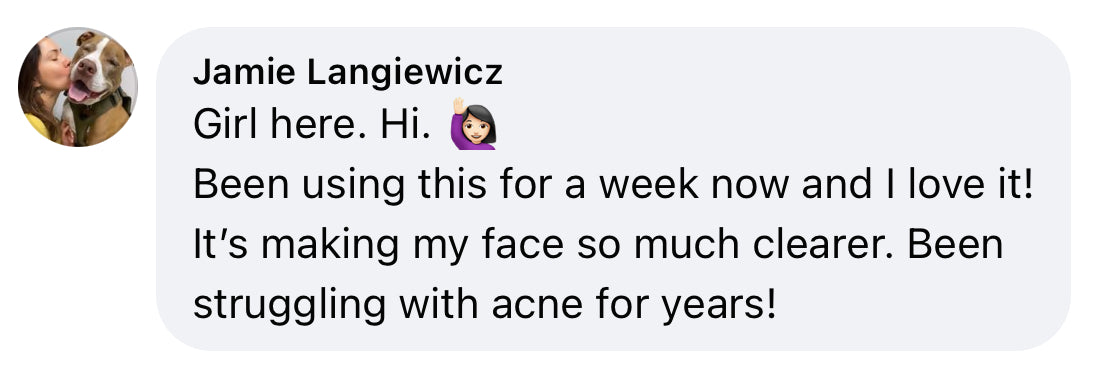Click the text 'Girl here. Hi.'

(x=311, y=125)
